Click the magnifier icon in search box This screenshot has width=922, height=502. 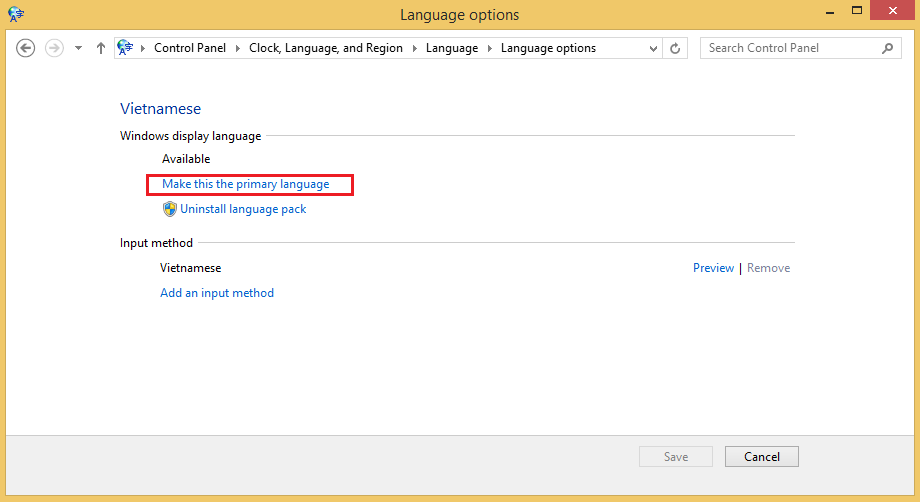887,48
